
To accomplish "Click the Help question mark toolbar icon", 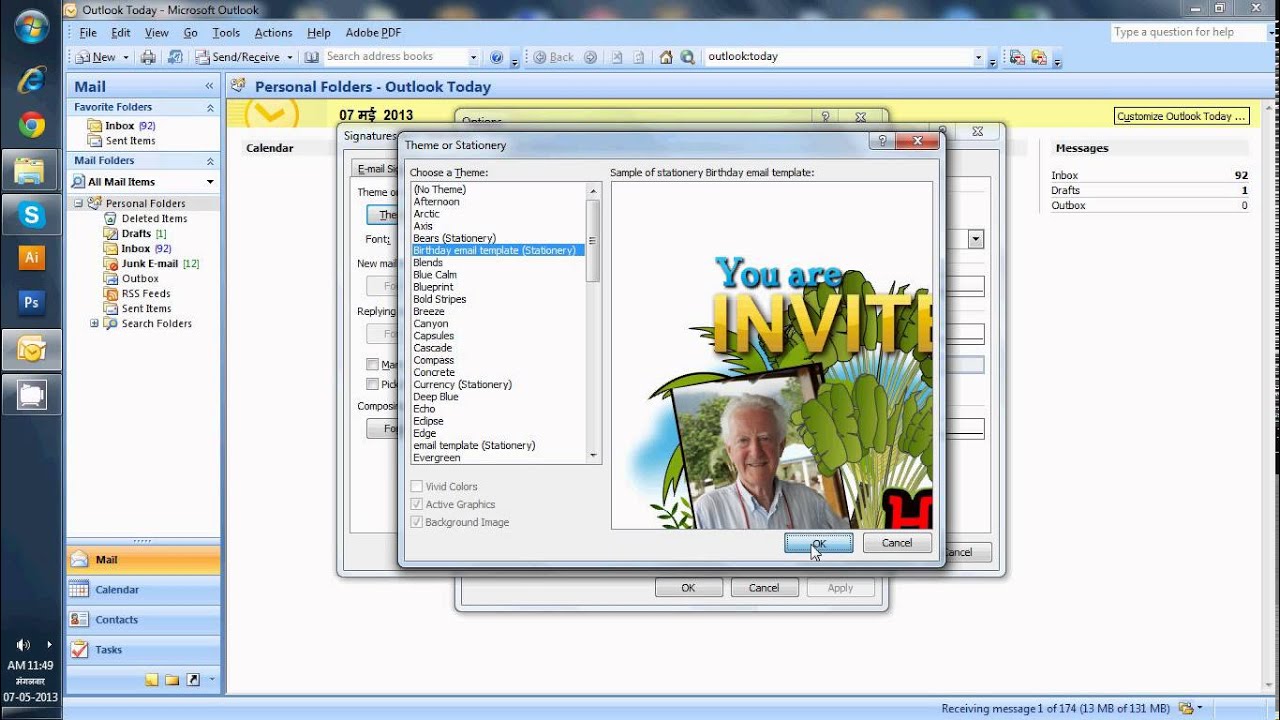I will (x=498, y=57).
